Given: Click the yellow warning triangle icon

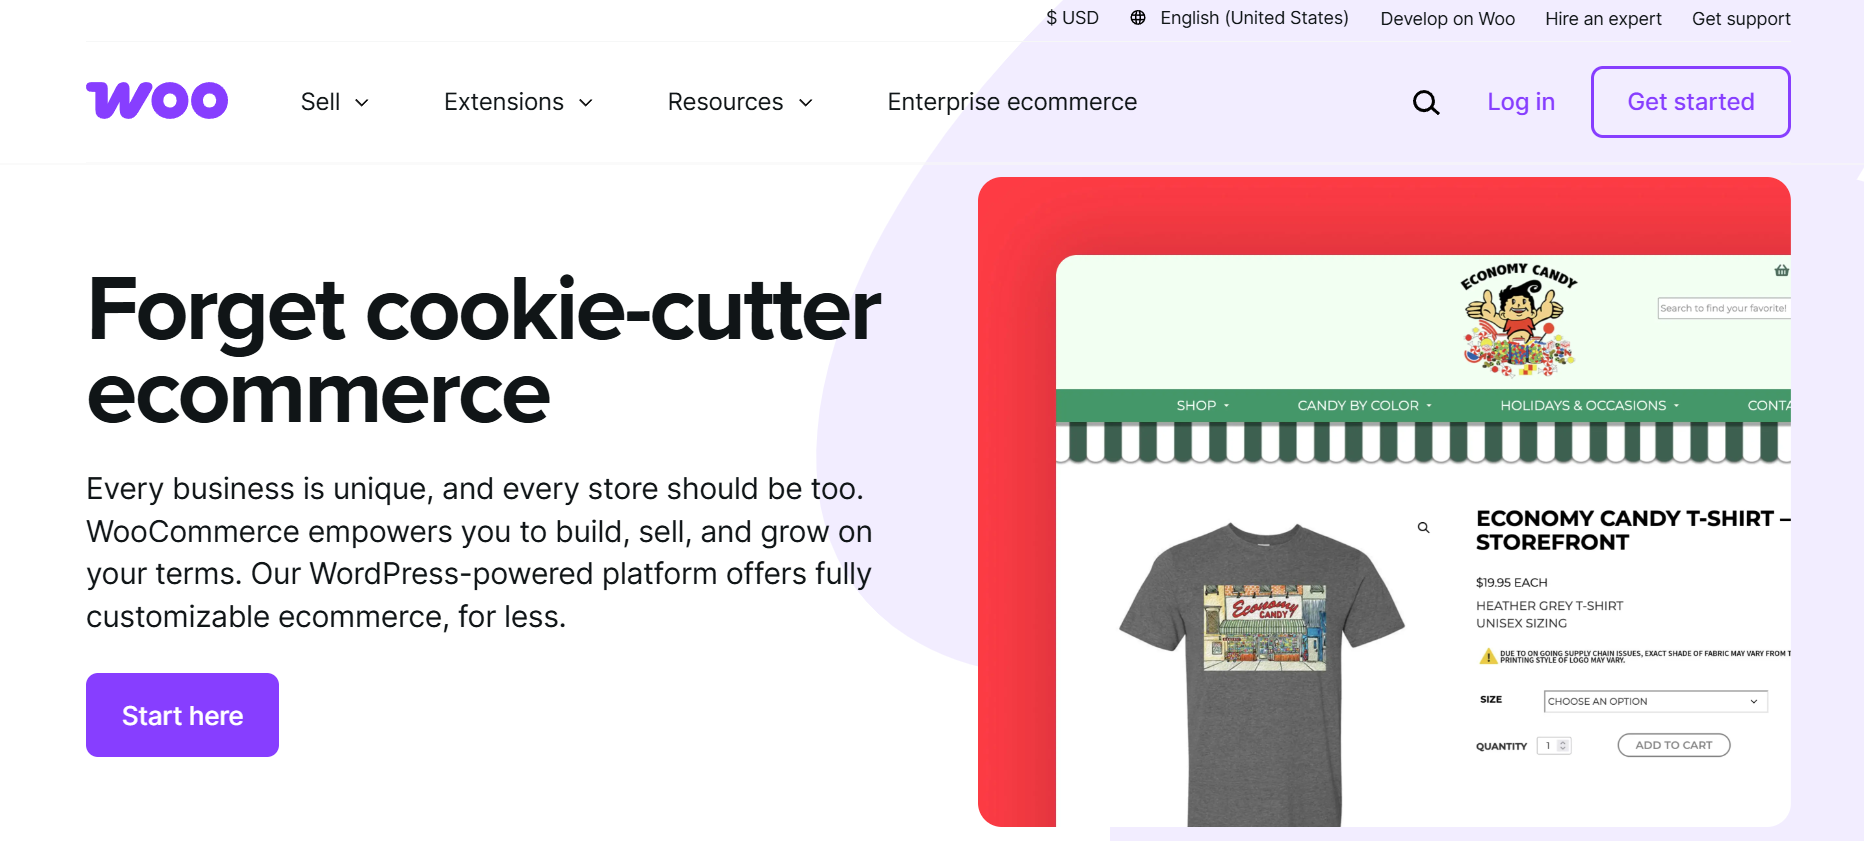Looking at the screenshot, I should click(x=1488, y=656).
